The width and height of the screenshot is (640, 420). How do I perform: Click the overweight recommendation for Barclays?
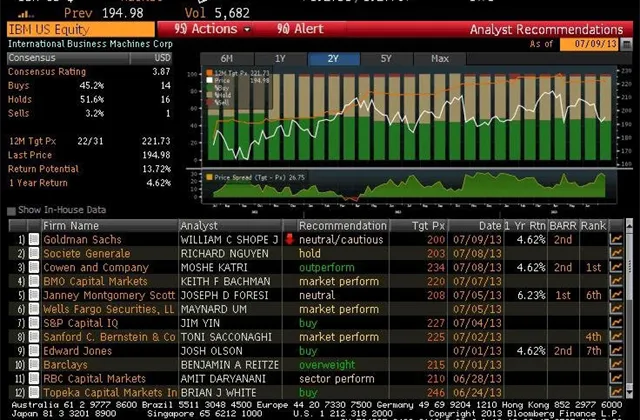(x=327, y=364)
